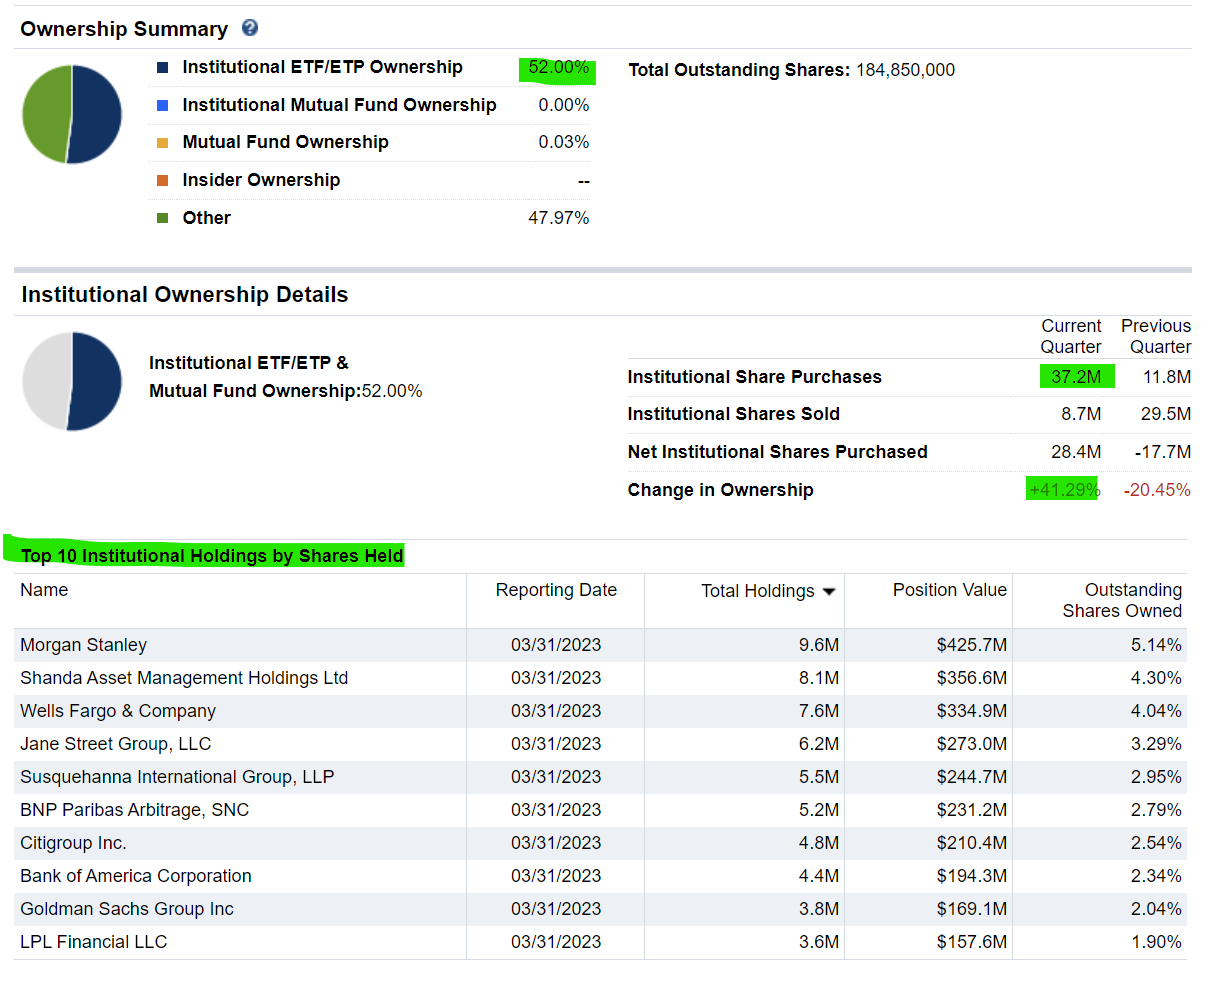
Task: Select BNP Paribas Arbitrage, SNC entry
Action: point(135,810)
